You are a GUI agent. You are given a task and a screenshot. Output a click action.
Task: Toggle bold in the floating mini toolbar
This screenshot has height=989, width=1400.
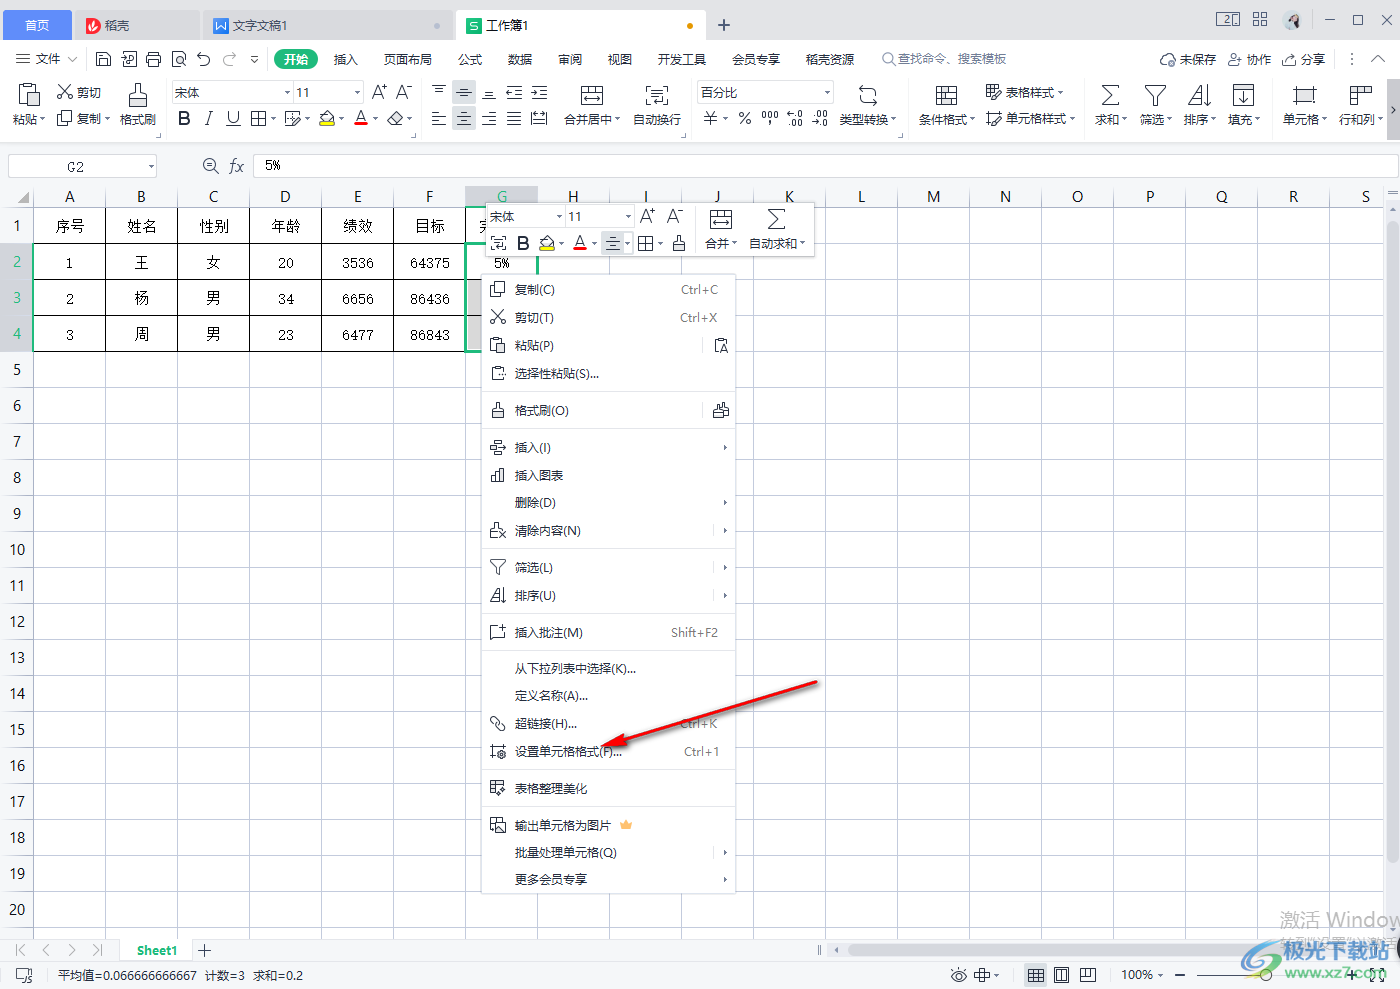(x=523, y=243)
